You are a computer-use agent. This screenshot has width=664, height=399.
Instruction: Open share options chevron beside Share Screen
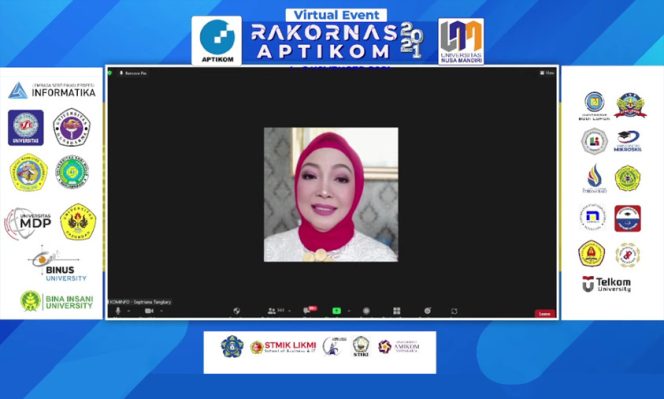point(349,311)
